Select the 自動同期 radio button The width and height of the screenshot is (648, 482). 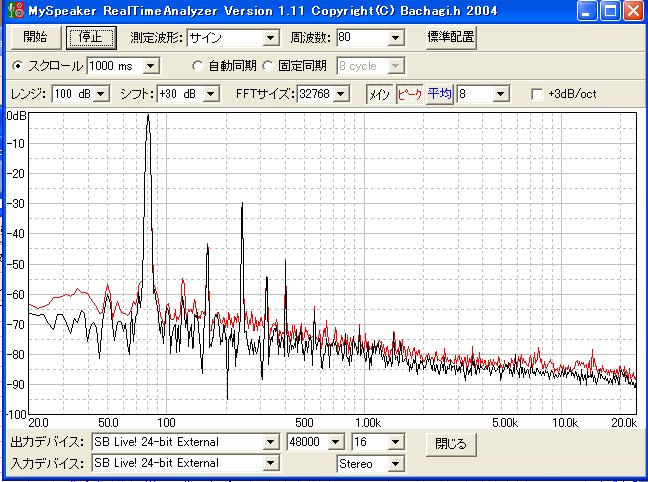[x=198, y=66]
